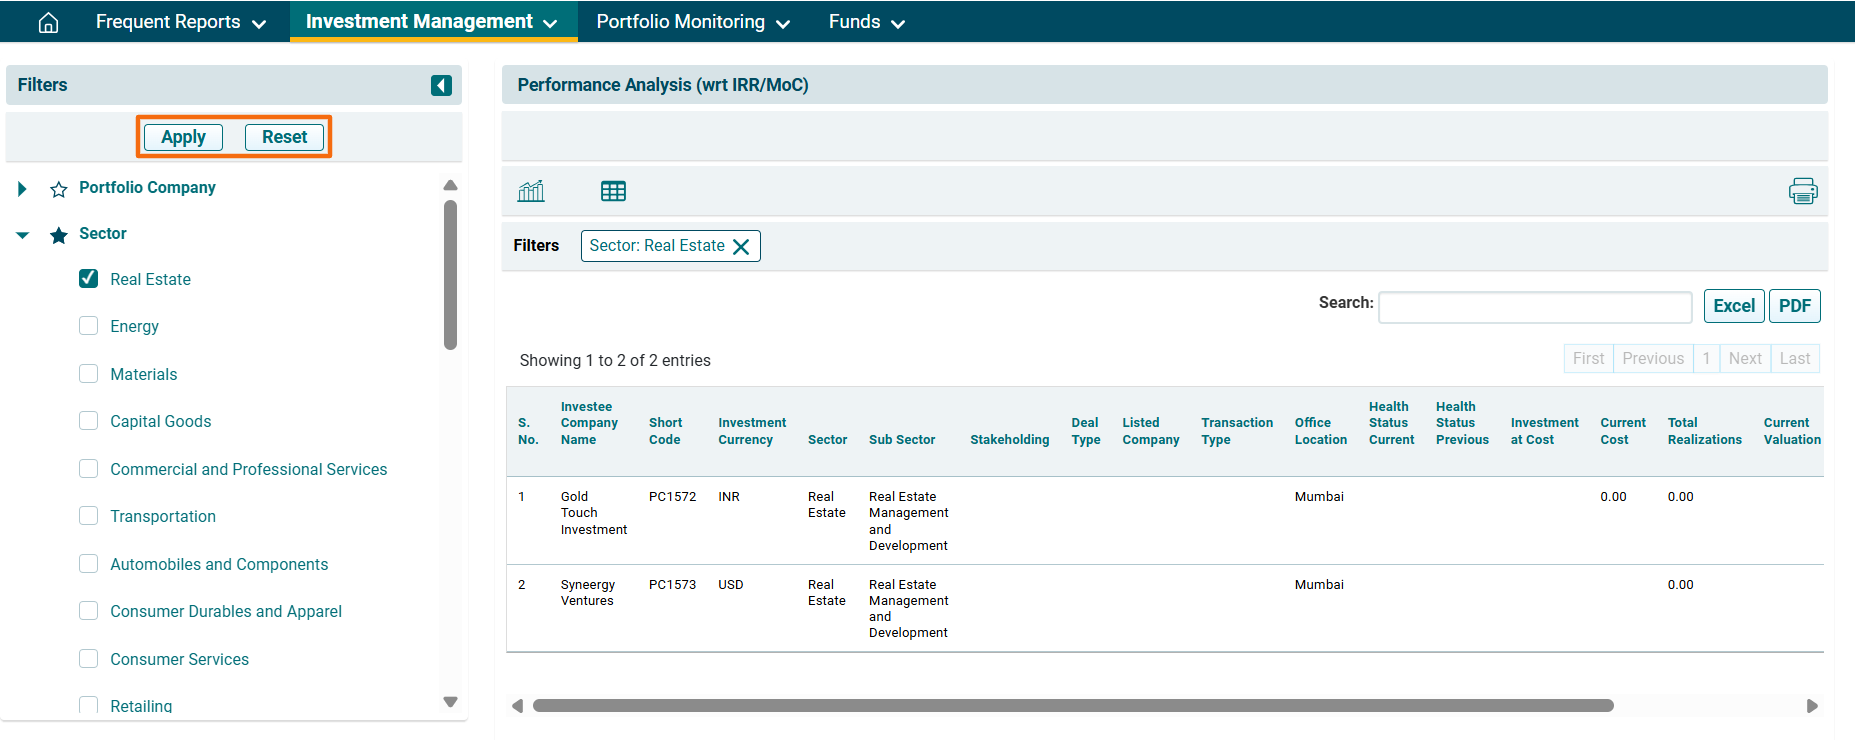Focus the Search input field
This screenshot has width=1855, height=740.
tap(1534, 308)
